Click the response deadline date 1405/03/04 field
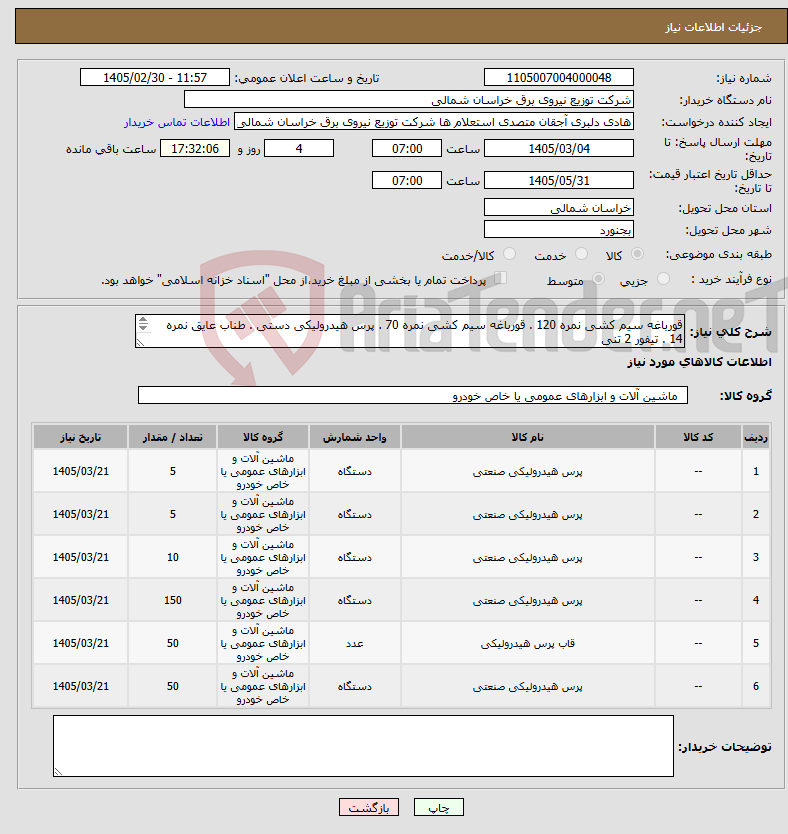Image resolution: width=788 pixels, height=834 pixels. (x=559, y=149)
